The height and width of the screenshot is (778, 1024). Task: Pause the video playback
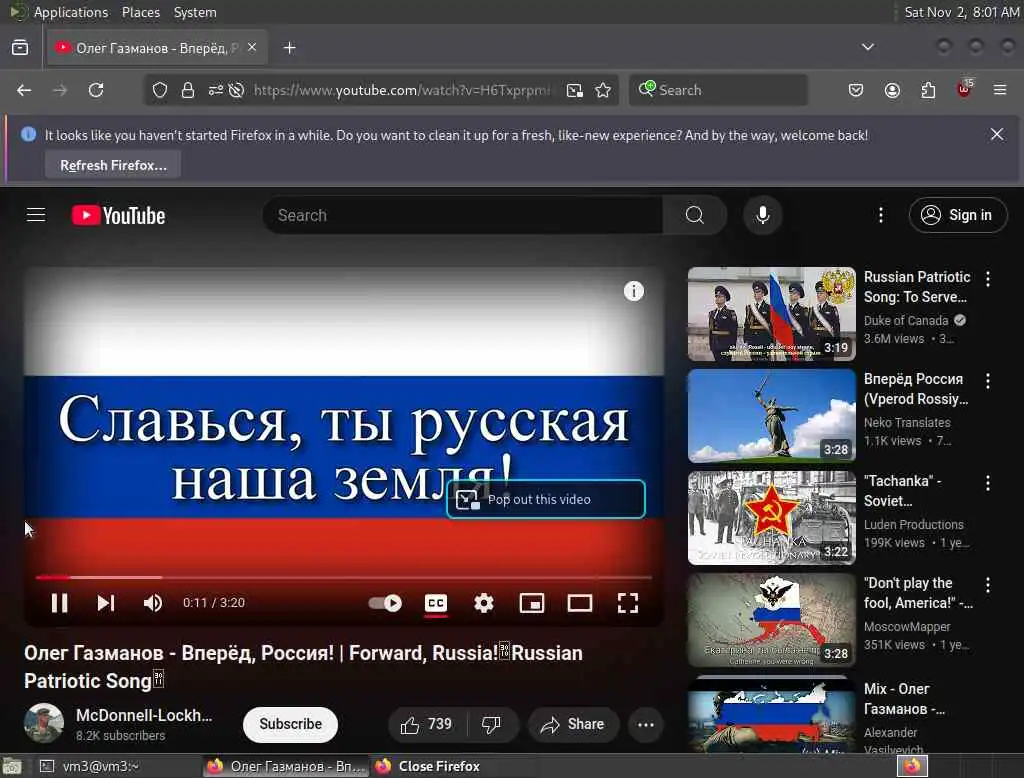[59, 603]
